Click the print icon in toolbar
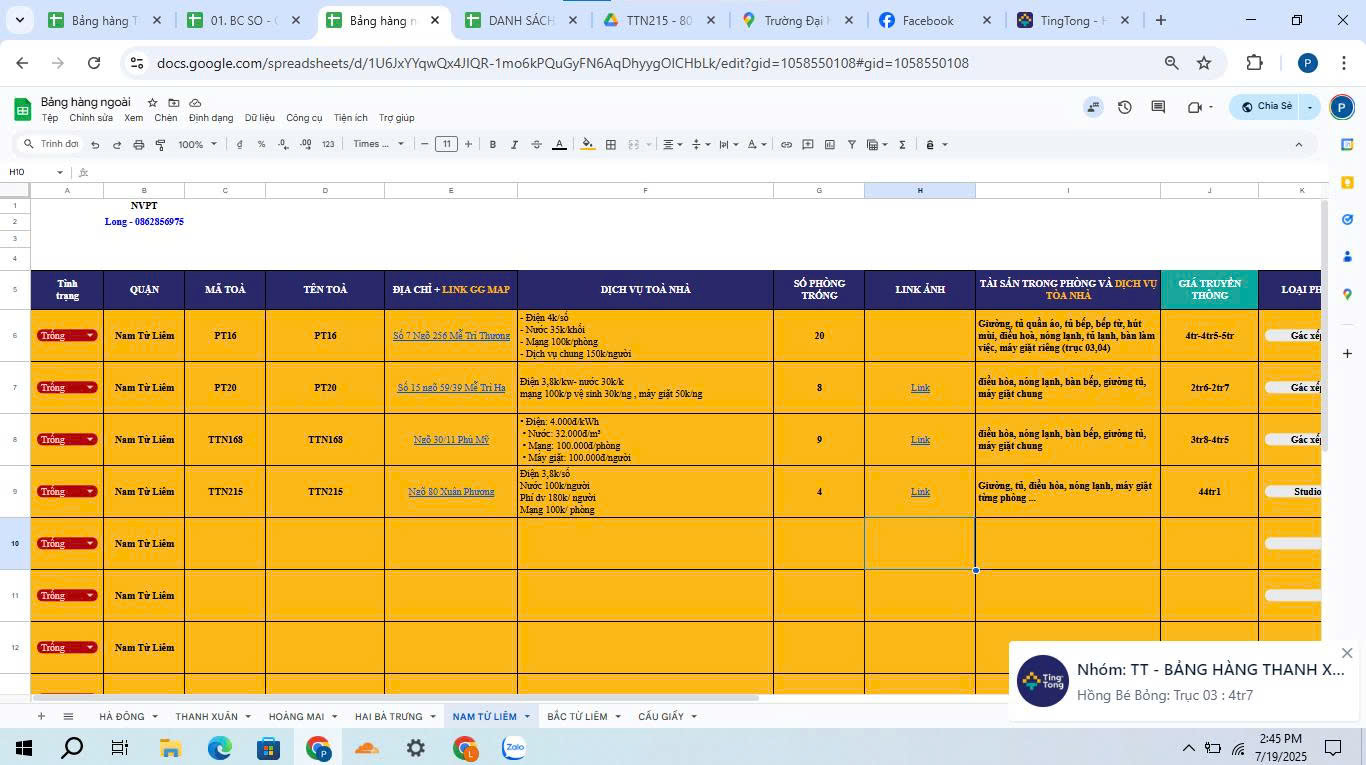This screenshot has height=765, width=1366. click(138, 145)
